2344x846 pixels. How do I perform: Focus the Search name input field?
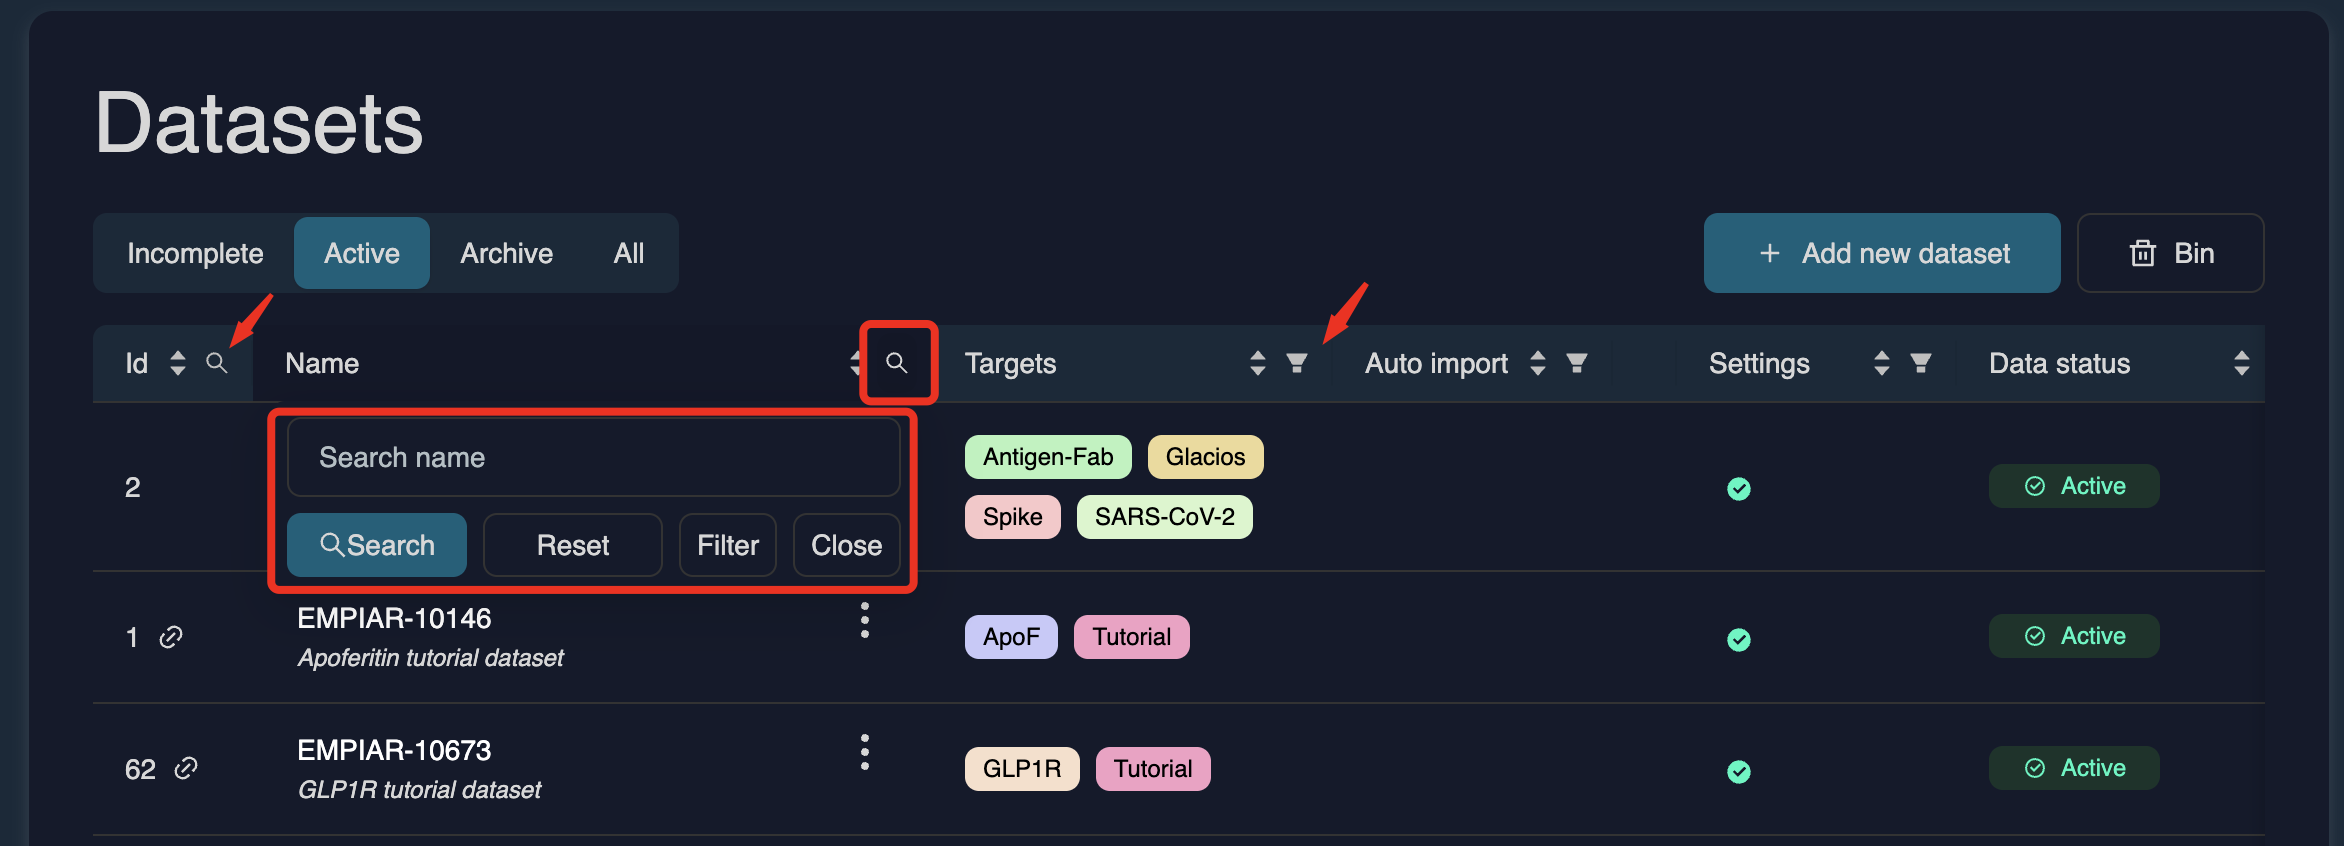[593, 457]
